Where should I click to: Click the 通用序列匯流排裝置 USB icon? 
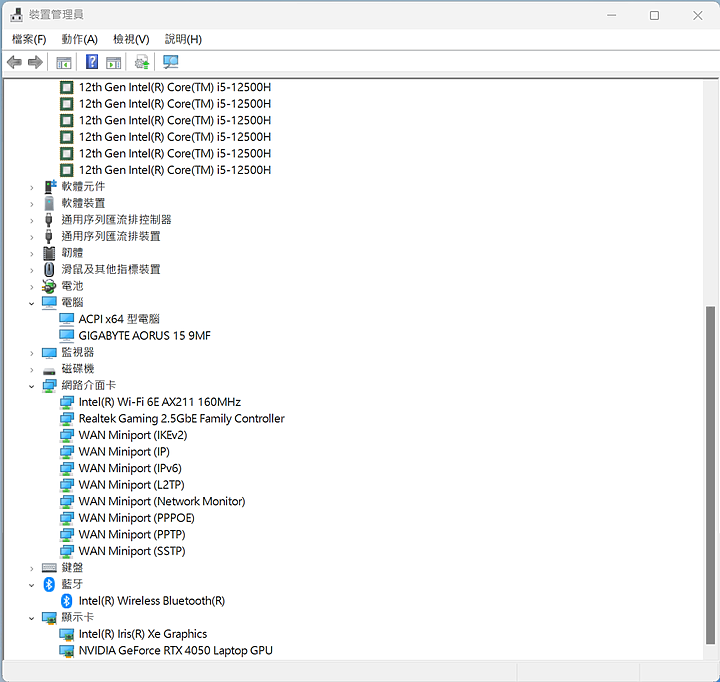point(49,236)
